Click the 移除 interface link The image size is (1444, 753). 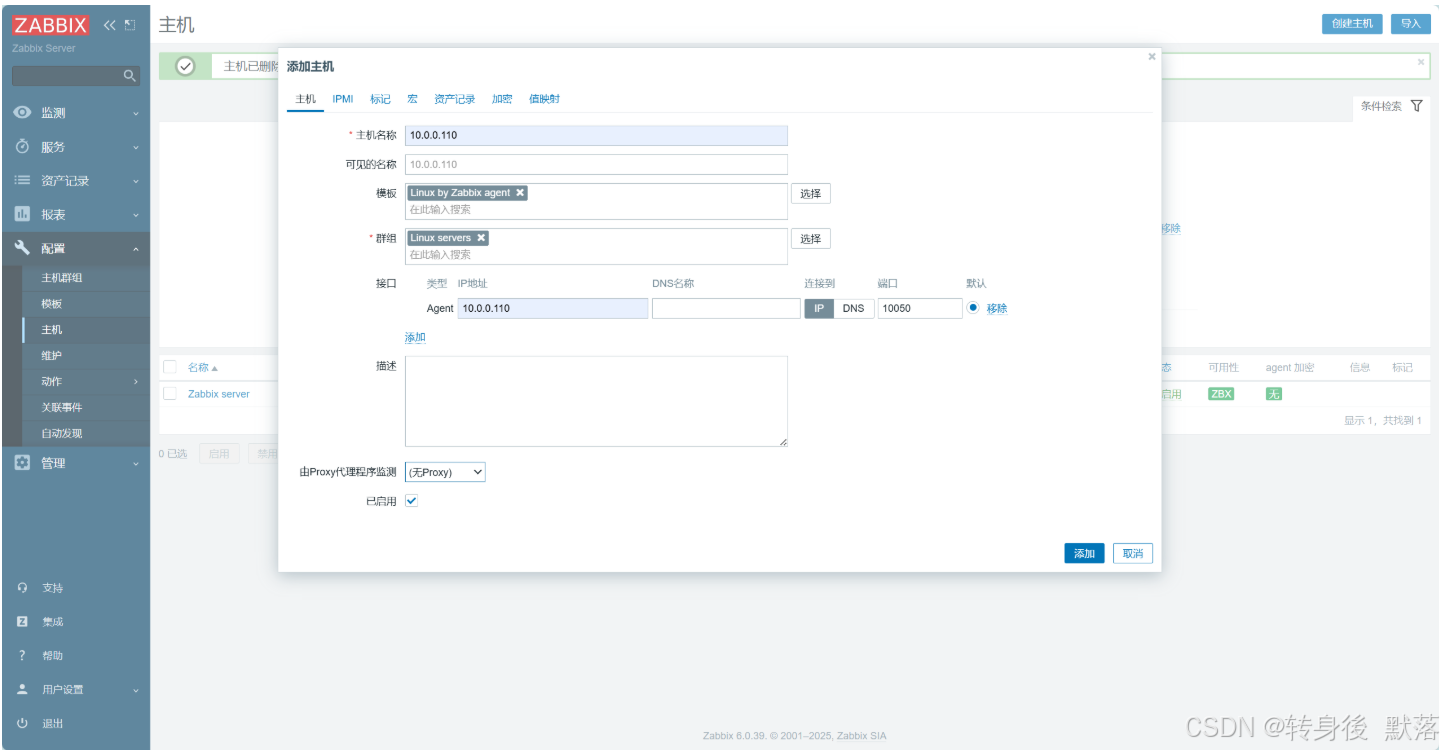[x=997, y=308]
